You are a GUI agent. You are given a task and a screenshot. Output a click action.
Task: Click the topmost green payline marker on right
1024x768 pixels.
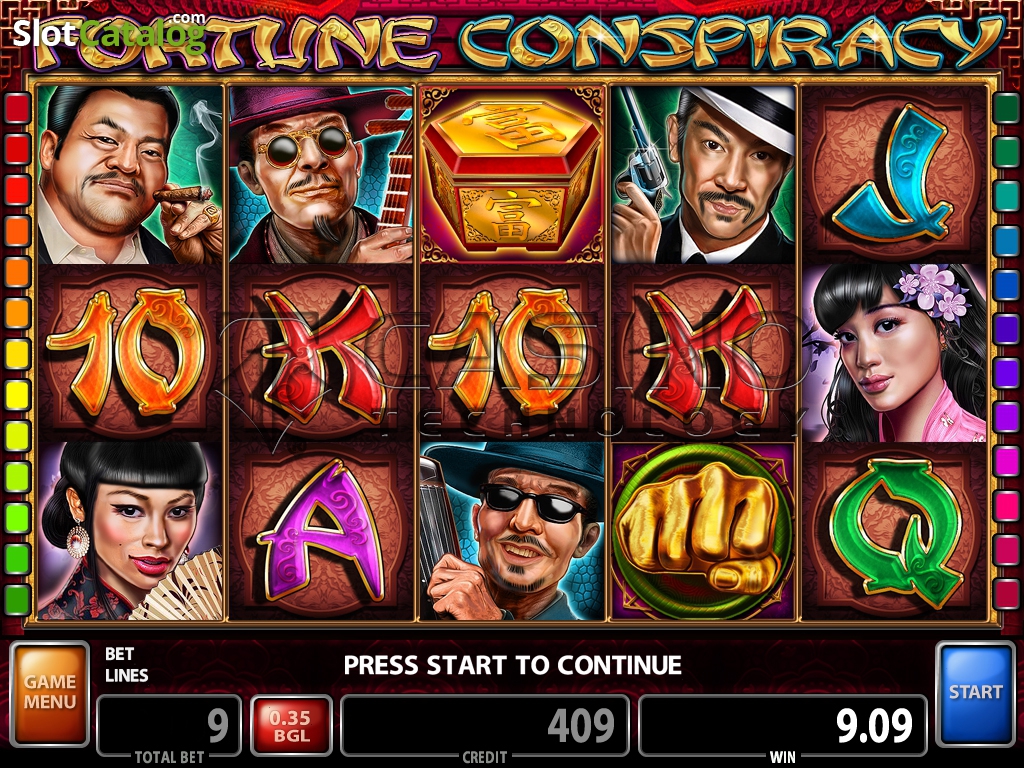[1006, 108]
